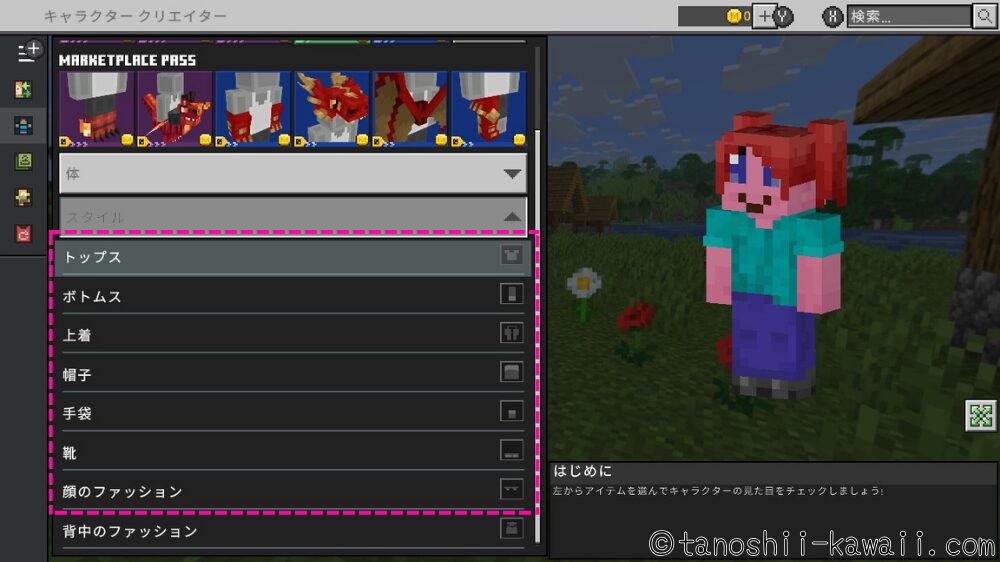
Task: Click the green rotate-character icon beside preview
Action: (980, 415)
